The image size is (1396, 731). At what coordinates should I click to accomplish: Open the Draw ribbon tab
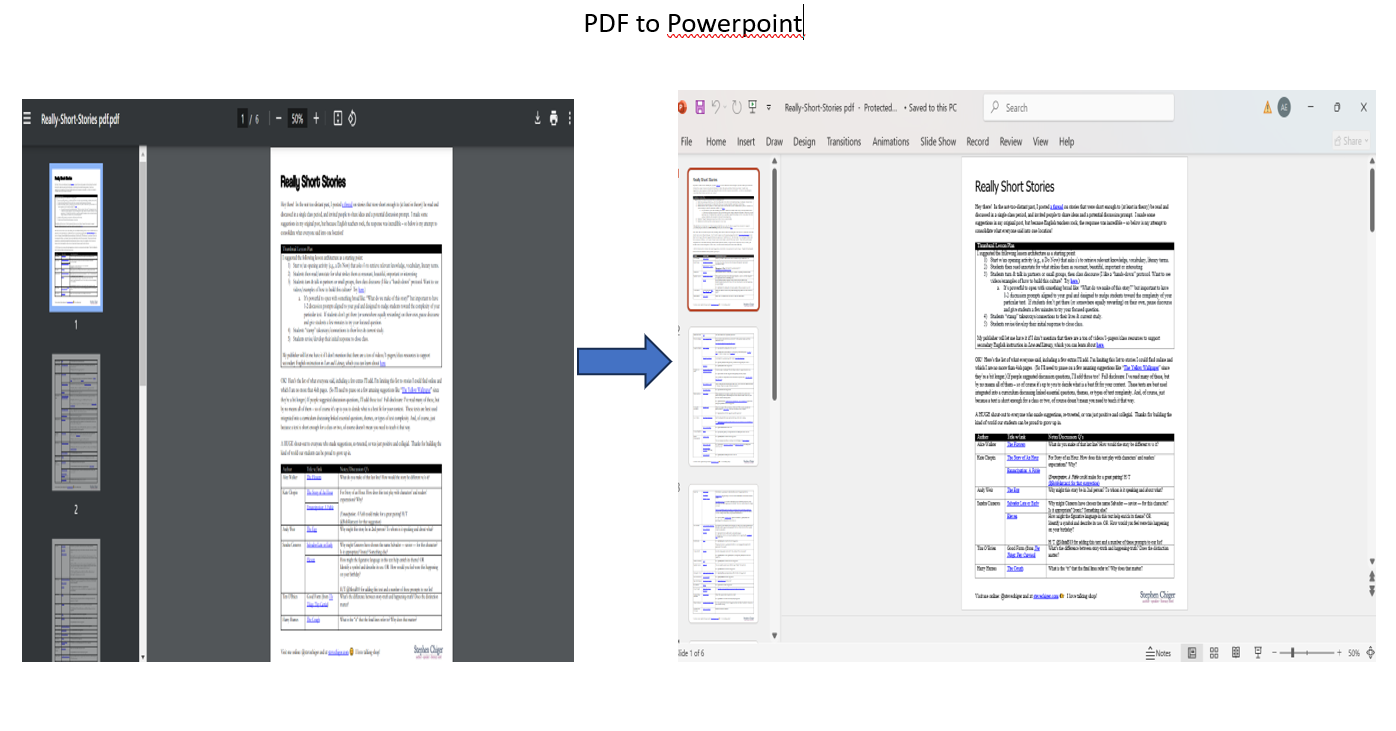(774, 142)
